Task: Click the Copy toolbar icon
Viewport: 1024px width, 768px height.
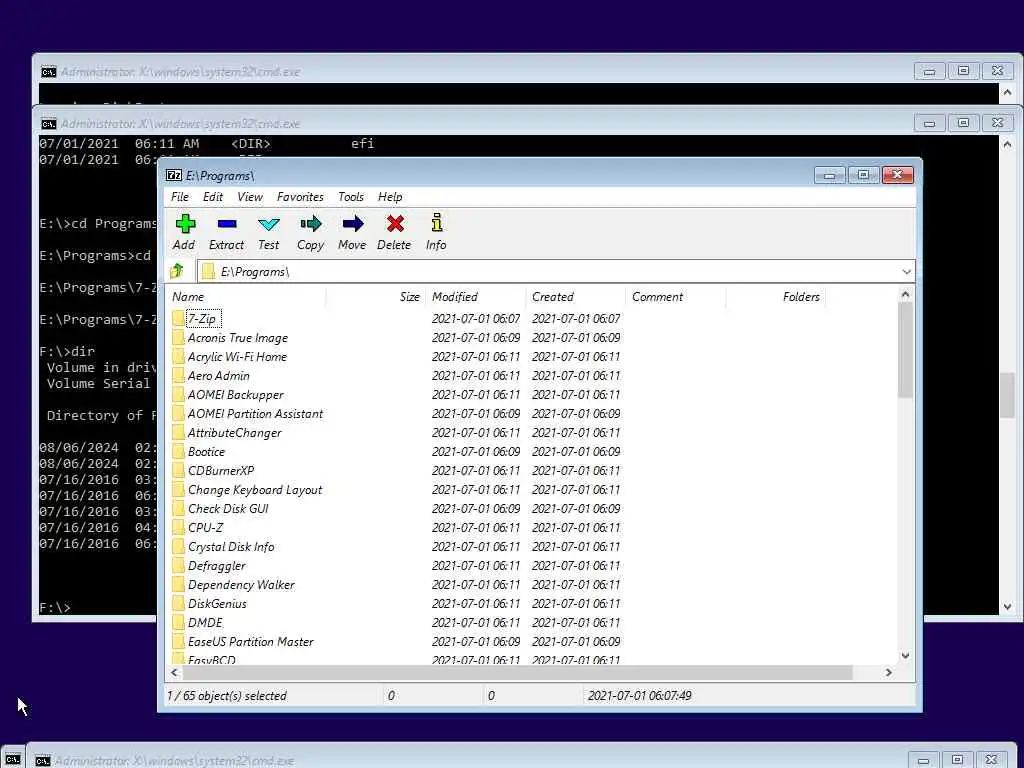Action: click(311, 224)
